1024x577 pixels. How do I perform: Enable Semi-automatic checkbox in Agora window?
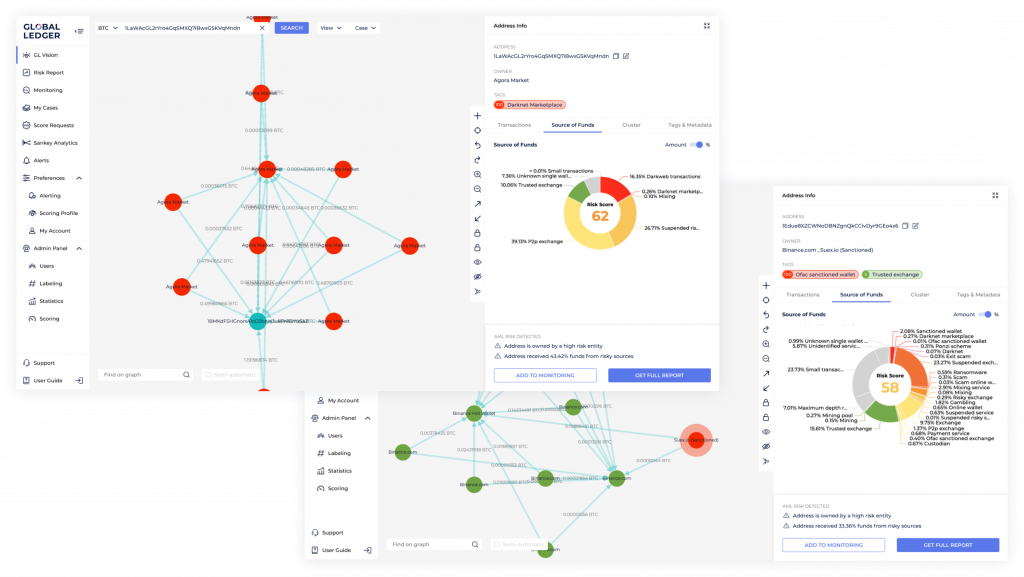[208, 375]
